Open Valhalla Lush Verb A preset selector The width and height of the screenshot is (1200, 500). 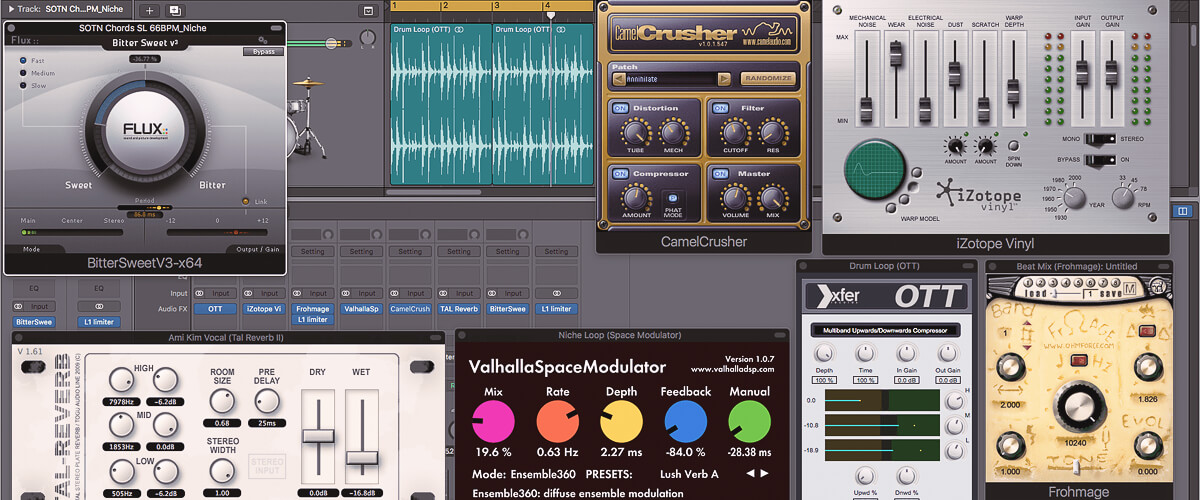pyautogui.click(x=689, y=474)
